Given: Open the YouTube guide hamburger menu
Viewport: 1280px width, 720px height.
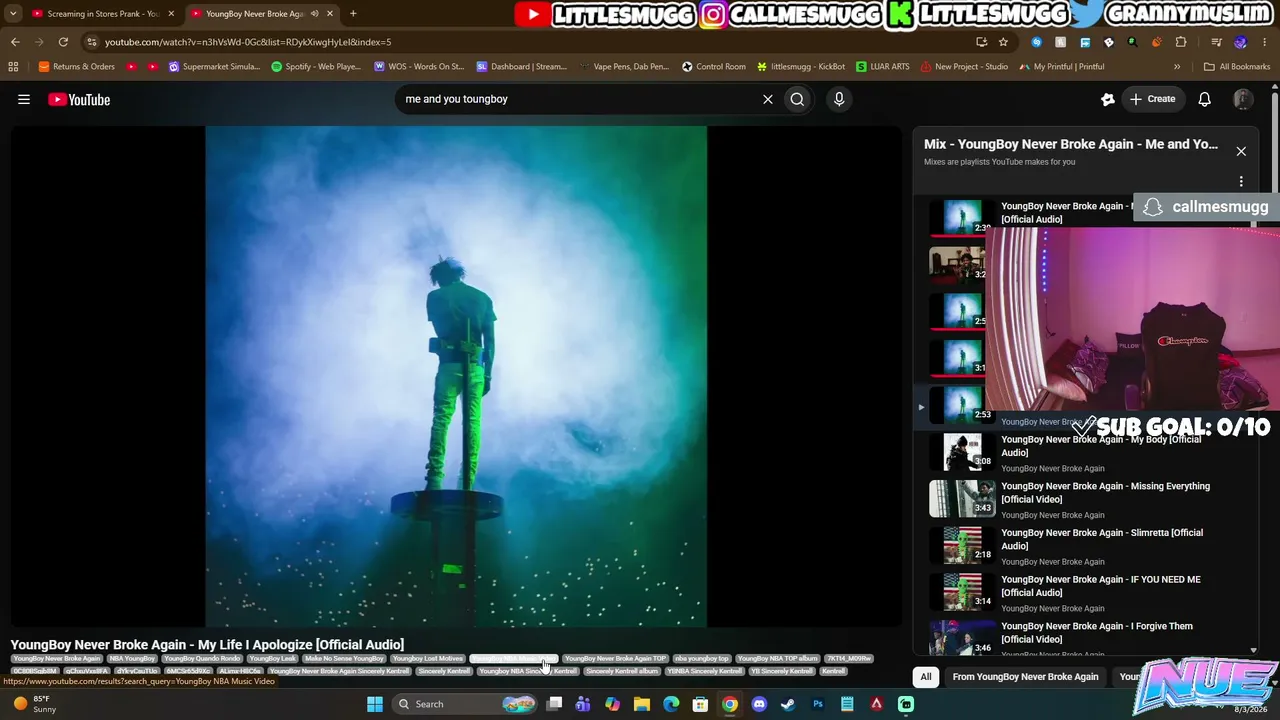Looking at the screenshot, I should (24, 99).
